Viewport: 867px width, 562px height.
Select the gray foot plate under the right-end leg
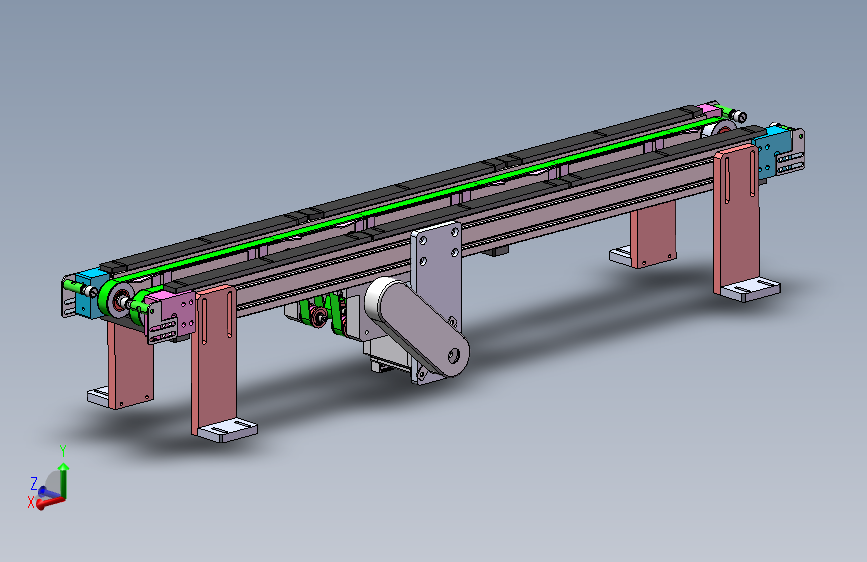[x=750, y=290]
